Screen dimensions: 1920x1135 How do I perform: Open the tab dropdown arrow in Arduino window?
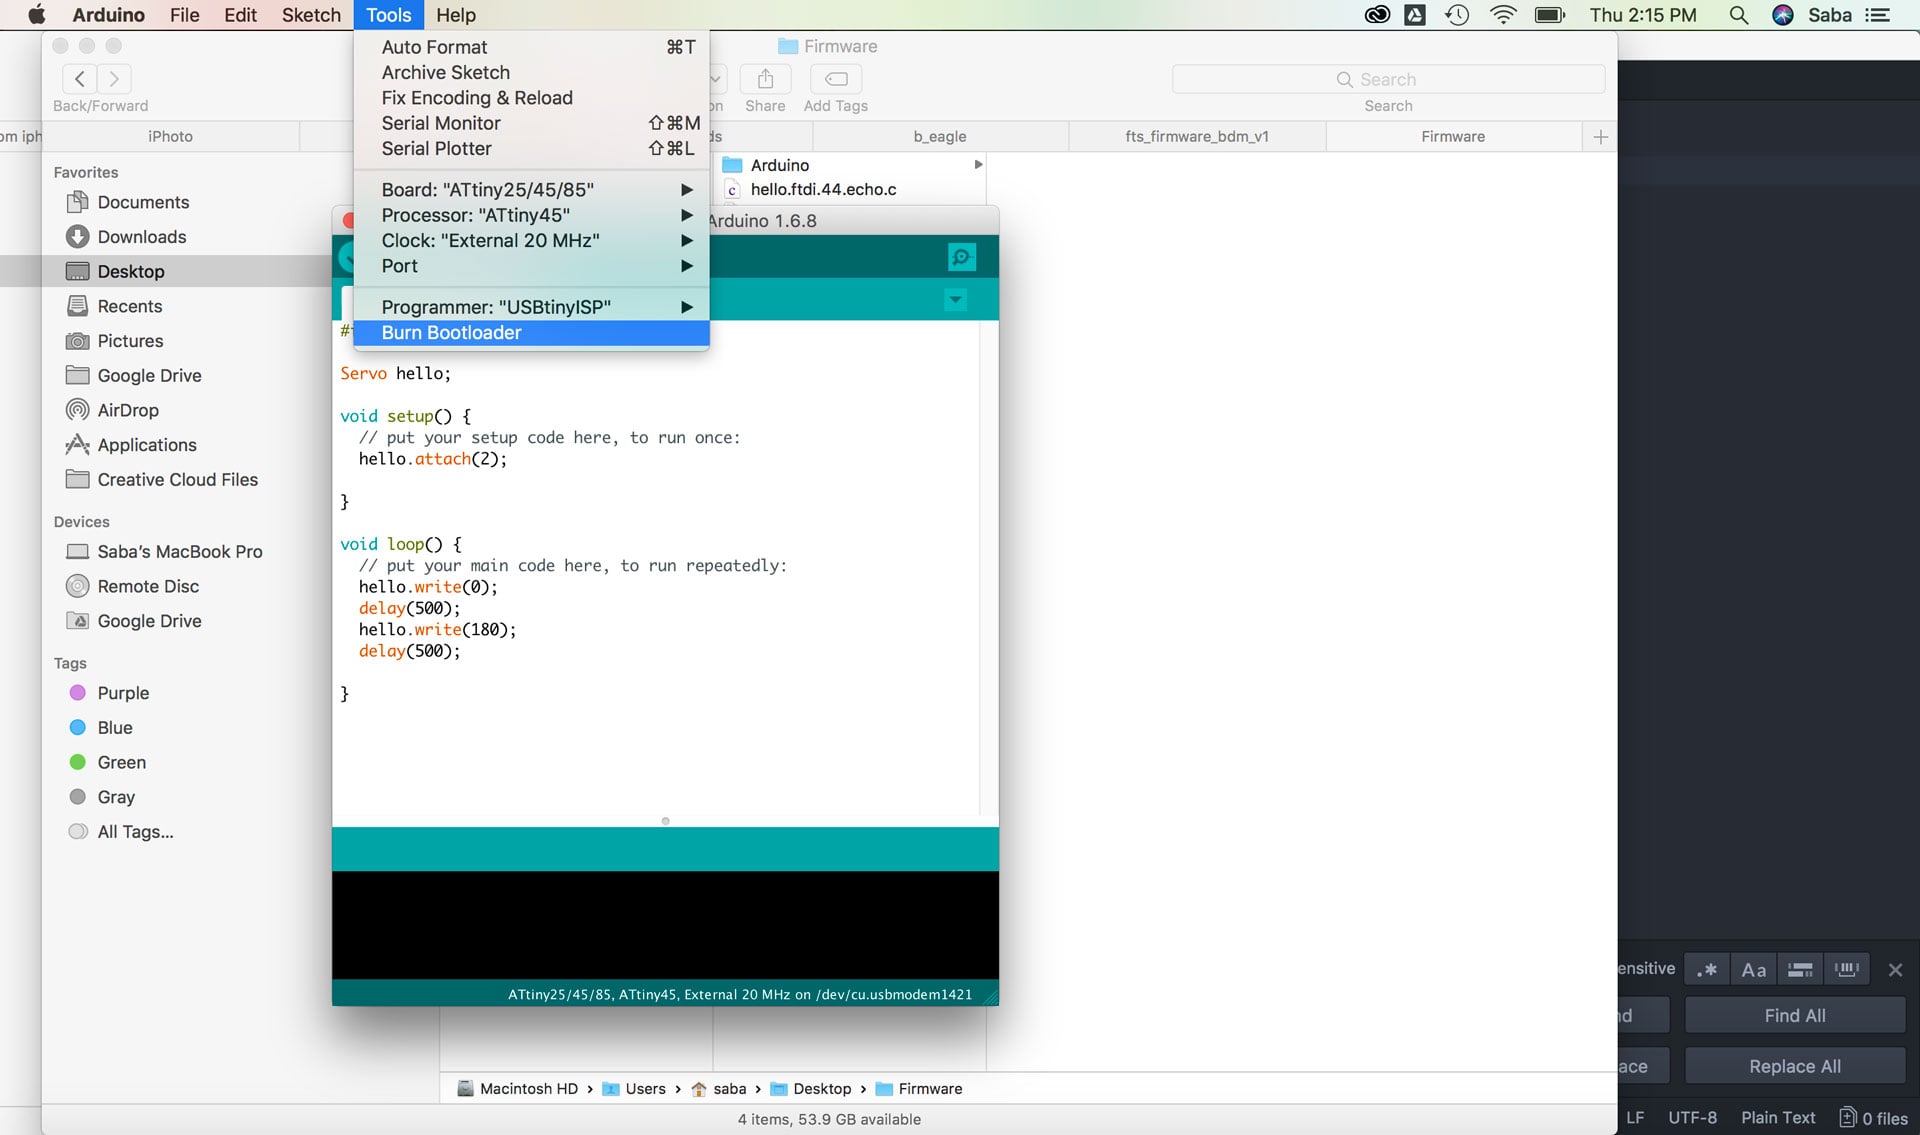(956, 299)
